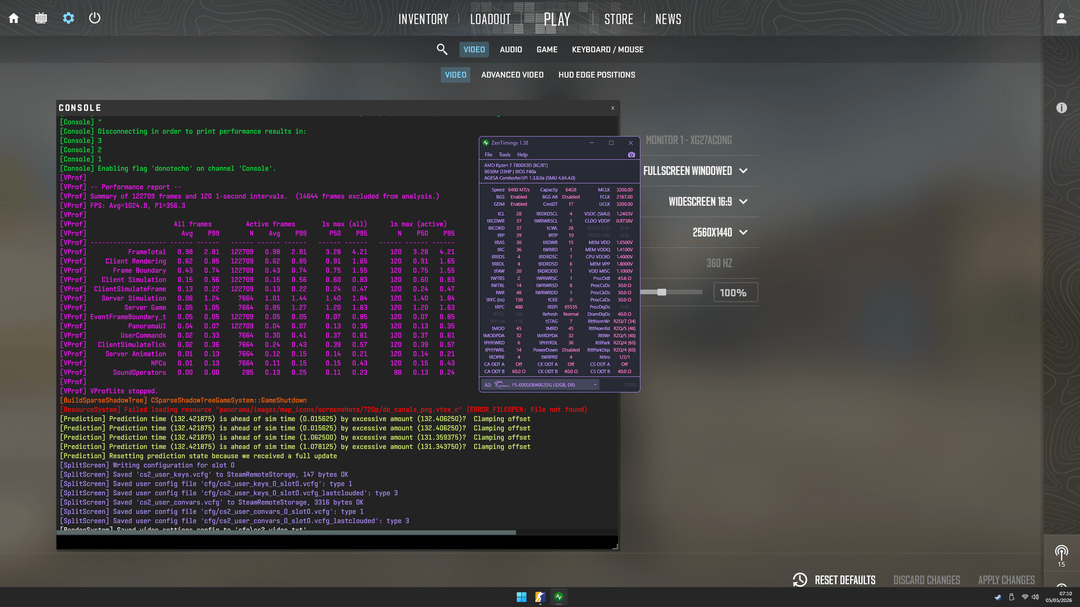This screenshot has width=1080, height=607.
Task: Click the info icon on right sidebar
Action: (1061, 107)
